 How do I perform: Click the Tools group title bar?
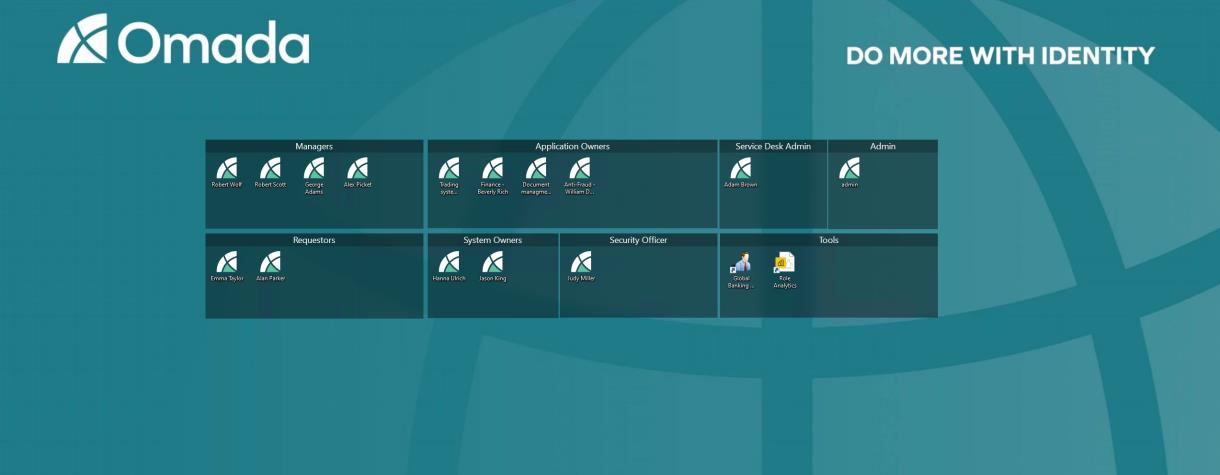pyautogui.click(x=829, y=240)
